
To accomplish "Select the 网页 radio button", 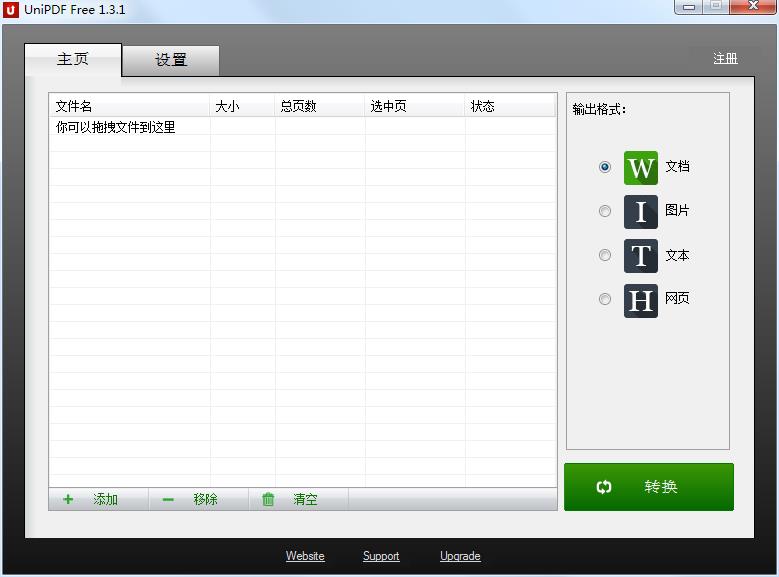I will (605, 299).
